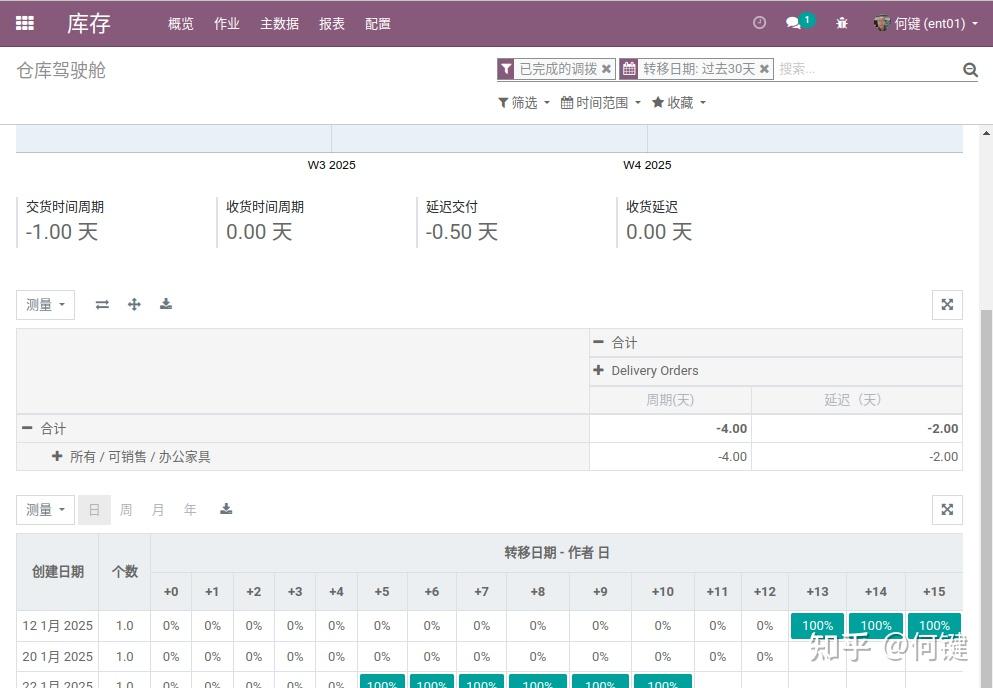
Task: Open the apps grid menu icon
Action: pyautogui.click(x=24, y=23)
